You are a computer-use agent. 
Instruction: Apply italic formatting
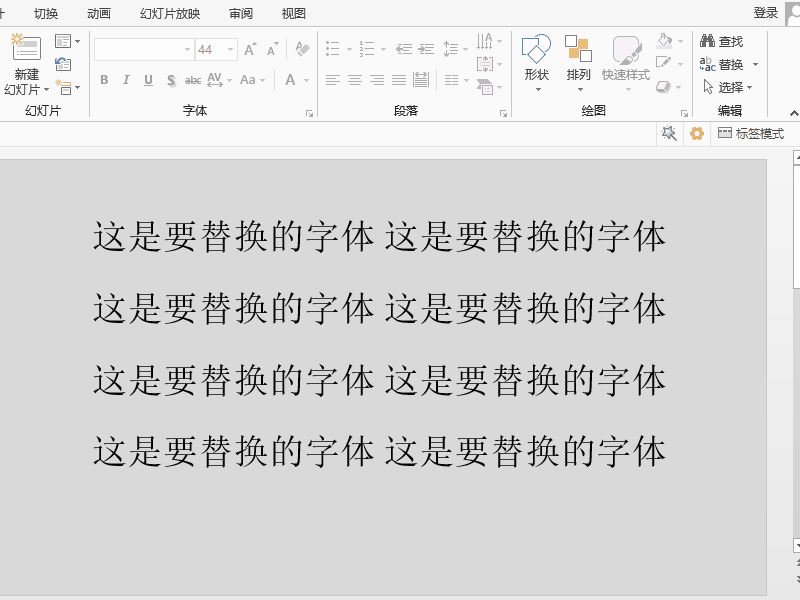(126, 80)
